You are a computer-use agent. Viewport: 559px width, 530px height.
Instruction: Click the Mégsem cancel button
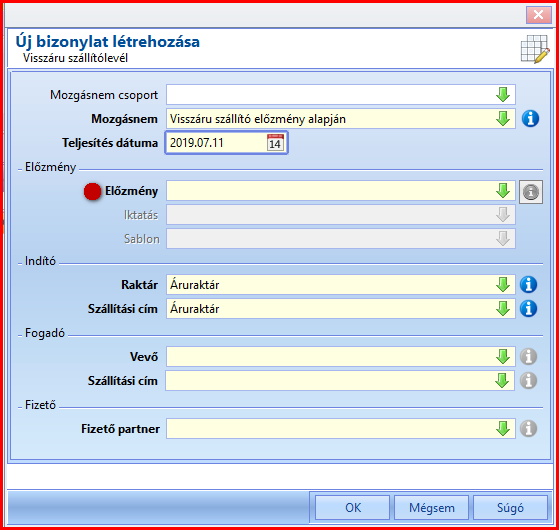coord(431,507)
